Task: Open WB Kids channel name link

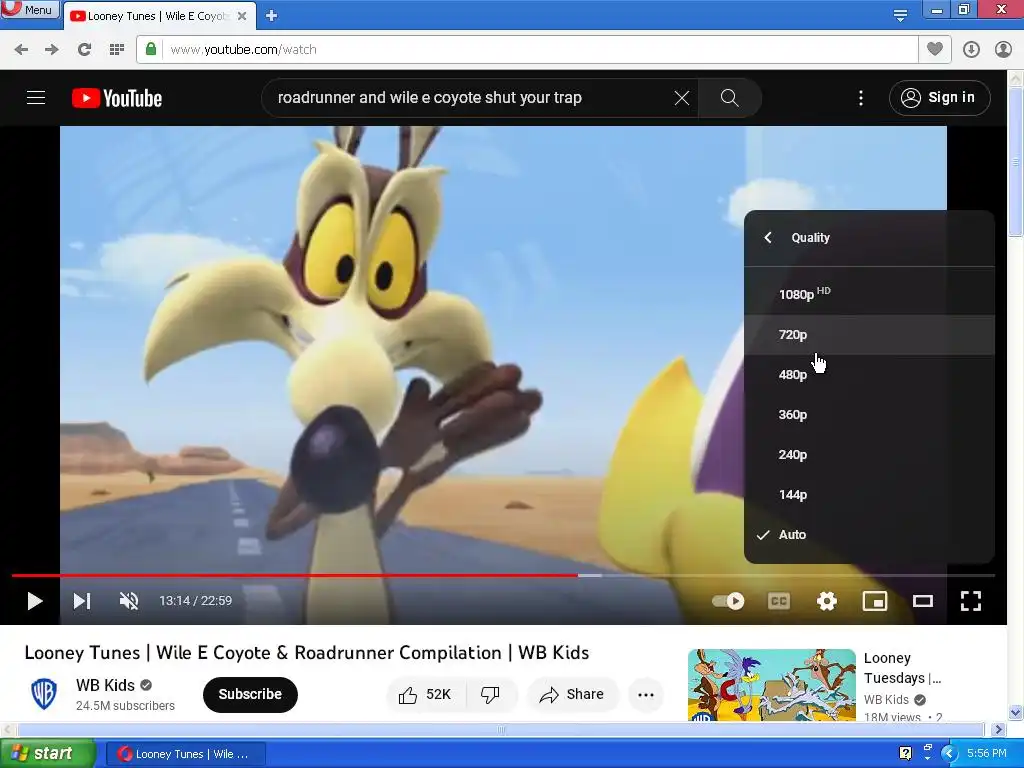Action: 105,685
